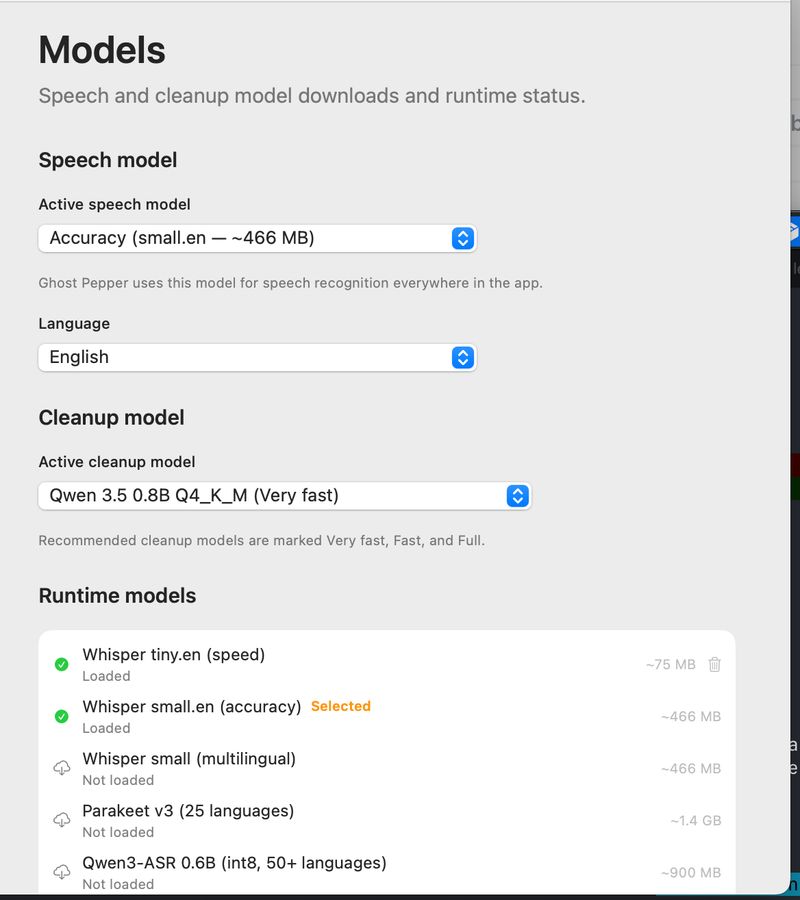Click the Runtime models section heading
Image resolution: width=800 pixels, height=900 pixels.
pyautogui.click(x=117, y=596)
